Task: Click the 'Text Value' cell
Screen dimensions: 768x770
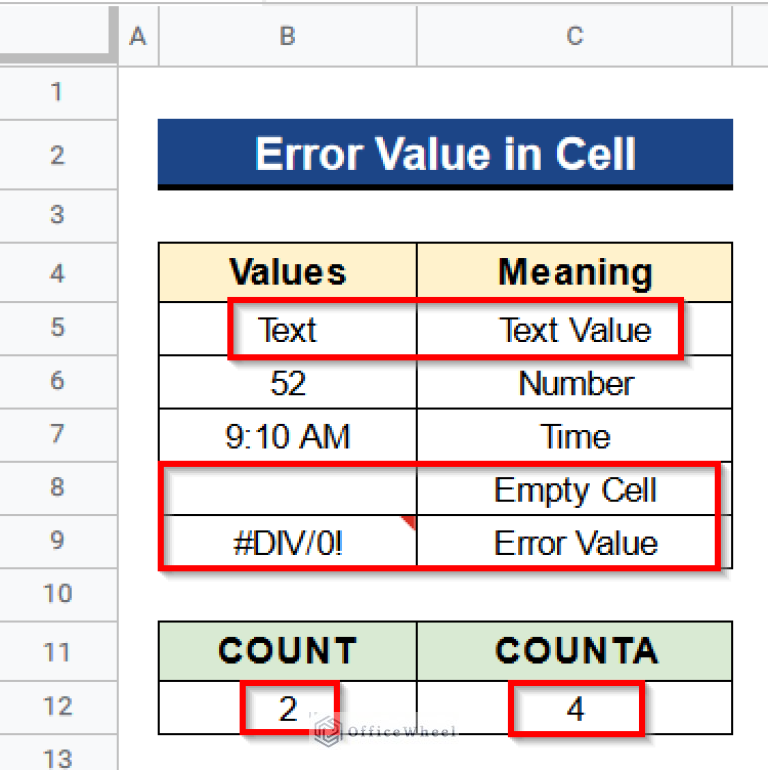Action: point(575,329)
